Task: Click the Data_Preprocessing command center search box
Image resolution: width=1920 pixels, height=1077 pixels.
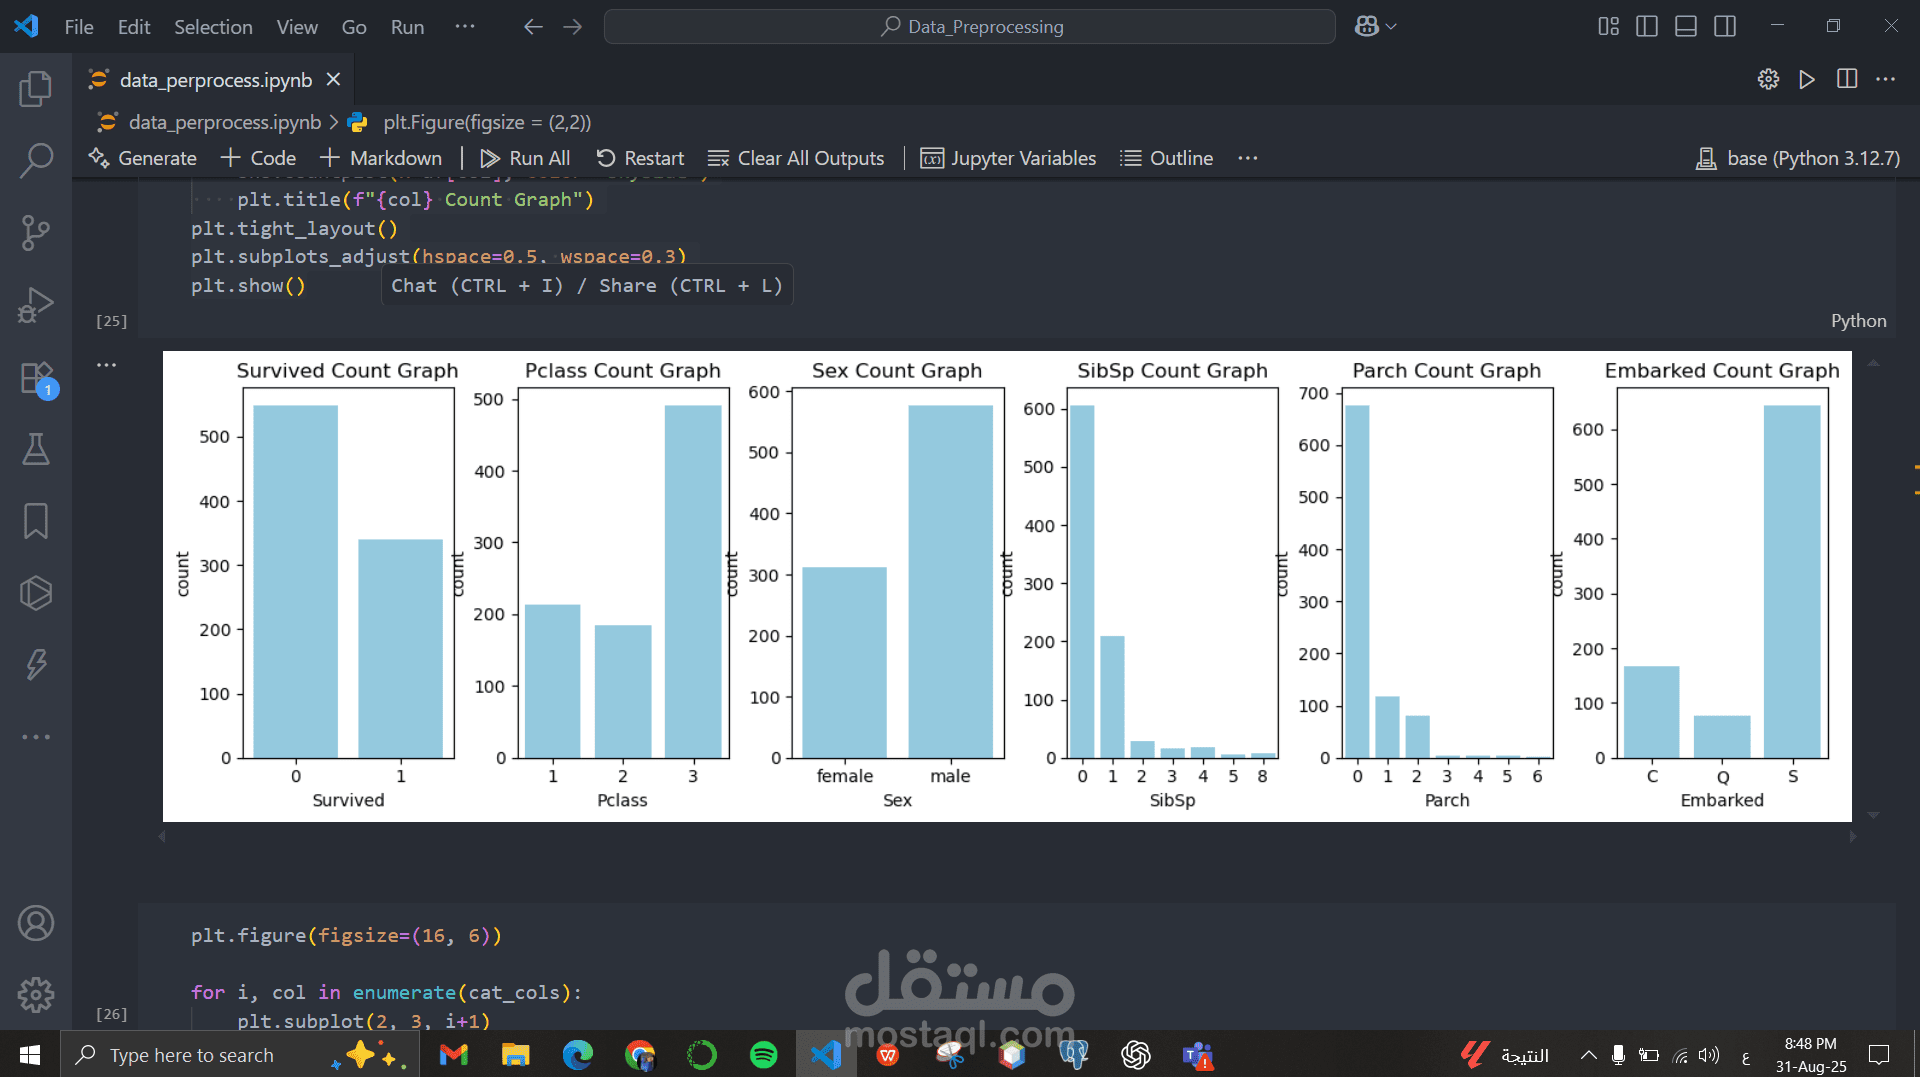Action: tap(969, 27)
